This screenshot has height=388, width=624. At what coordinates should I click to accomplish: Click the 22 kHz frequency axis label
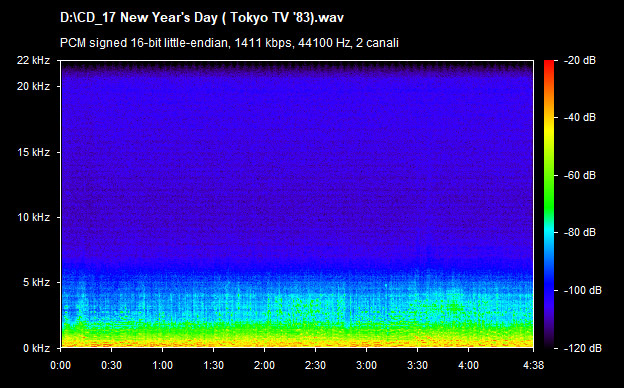tap(33, 60)
